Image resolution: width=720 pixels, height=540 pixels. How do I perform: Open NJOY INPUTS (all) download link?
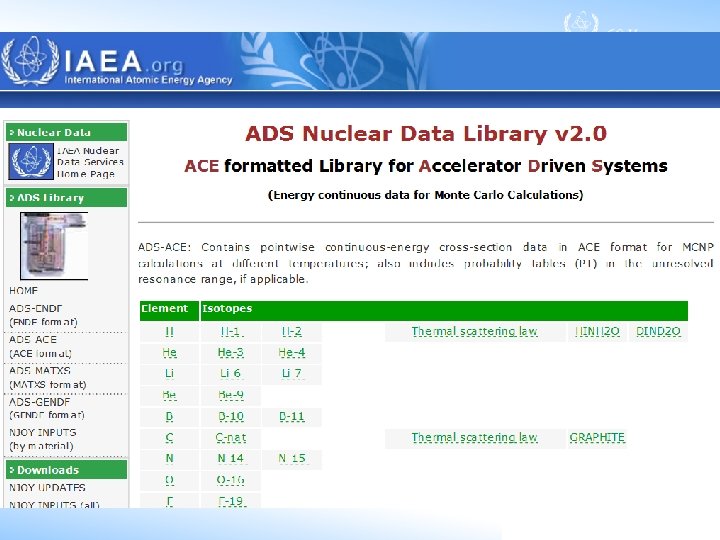coord(54,504)
